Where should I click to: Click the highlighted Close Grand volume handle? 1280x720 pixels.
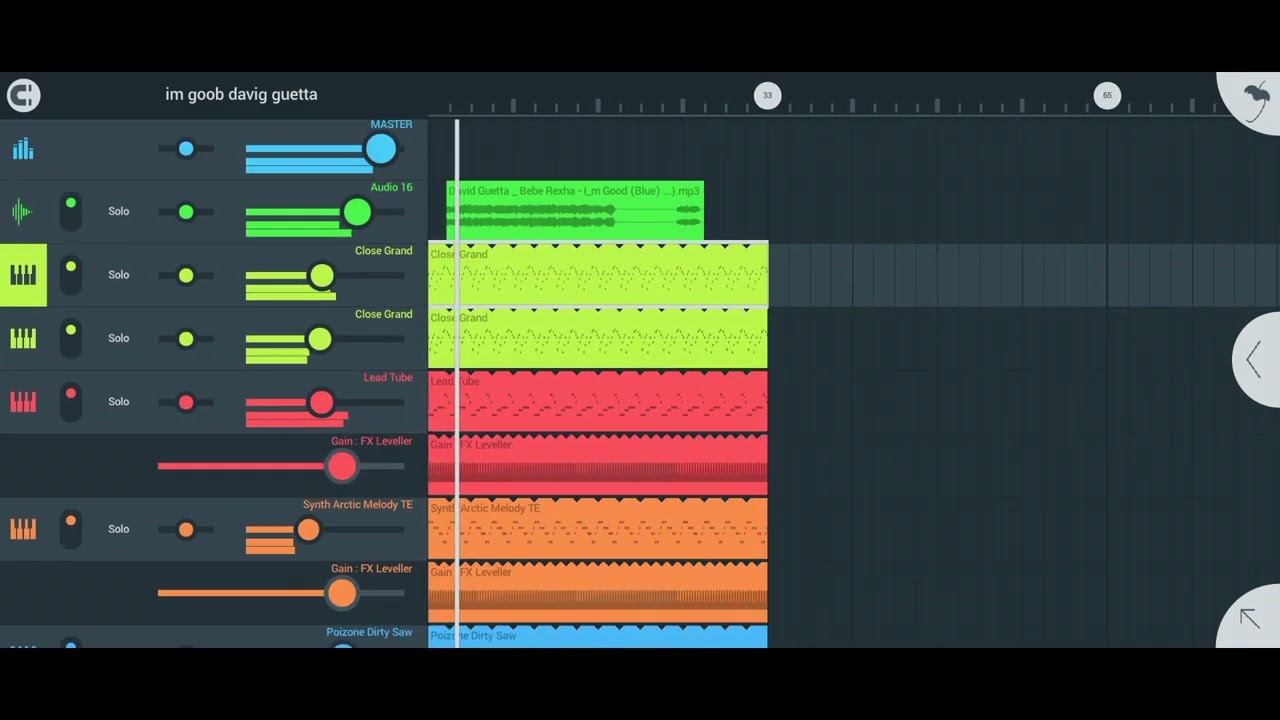(321, 275)
